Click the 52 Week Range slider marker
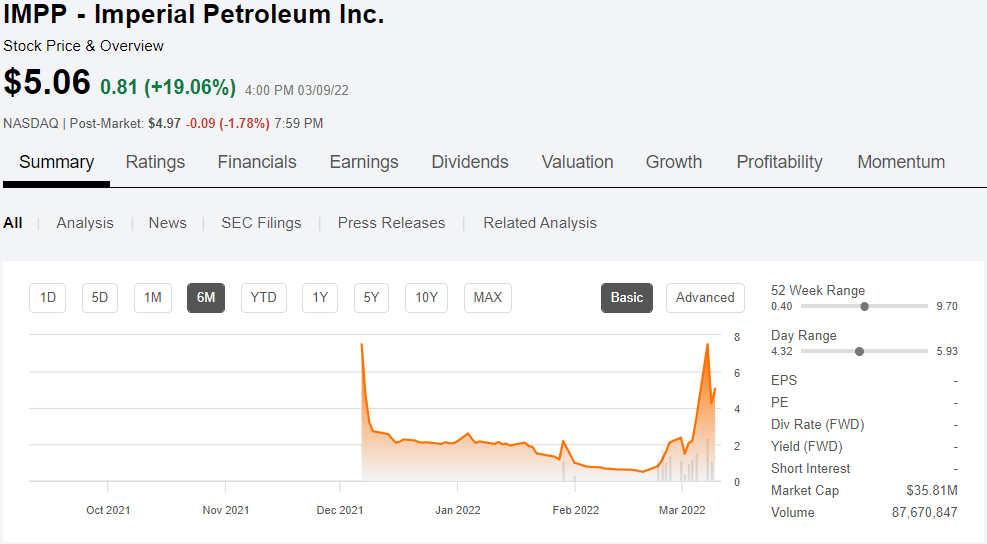This screenshot has height=544, width=987. (x=864, y=307)
